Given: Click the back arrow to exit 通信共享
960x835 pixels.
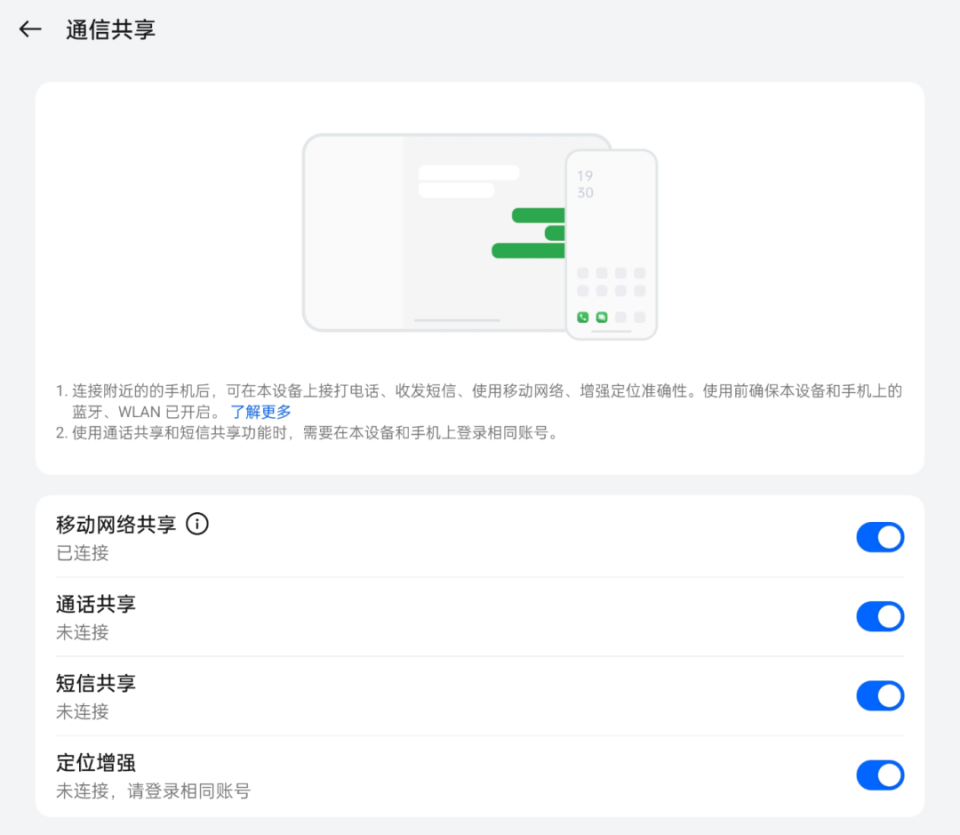Looking at the screenshot, I should 29,30.
